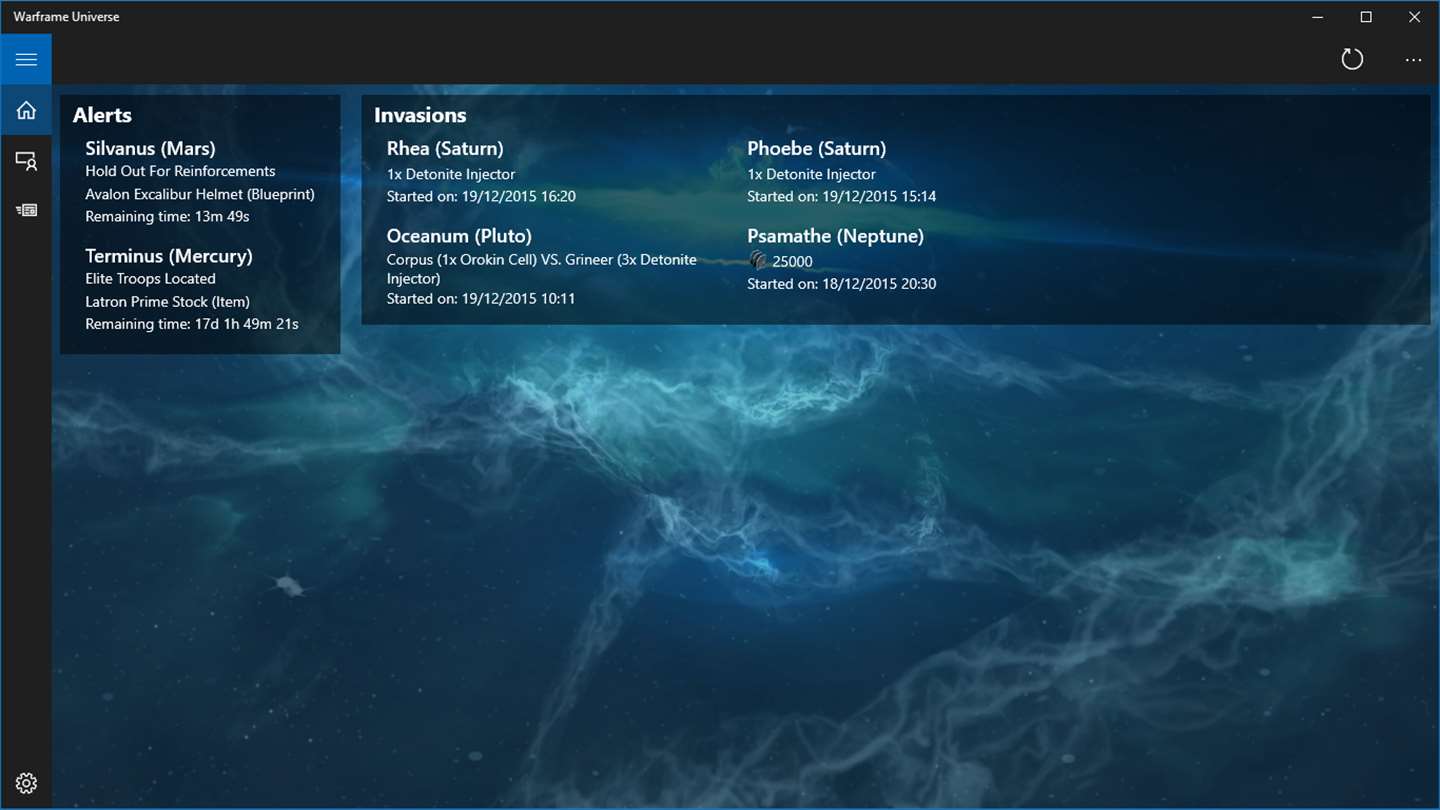Click Started on: 19/12/2015 10:11

tap(481, 298)
